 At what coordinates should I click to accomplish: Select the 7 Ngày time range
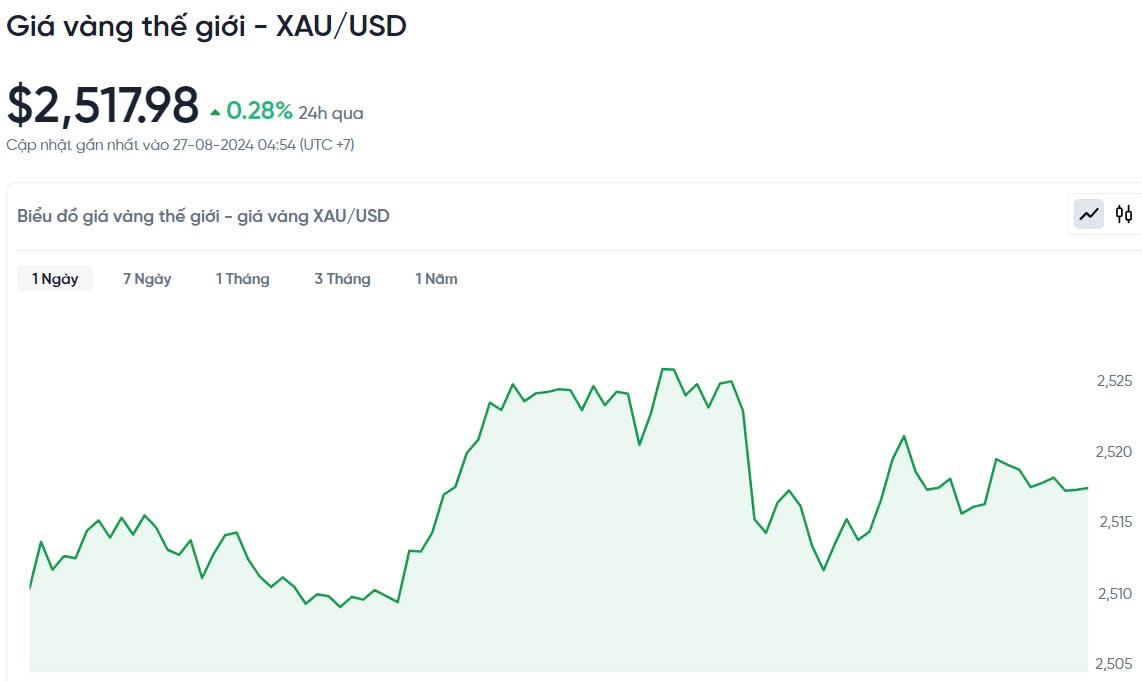pyautogui.click(x=147, y=279)
